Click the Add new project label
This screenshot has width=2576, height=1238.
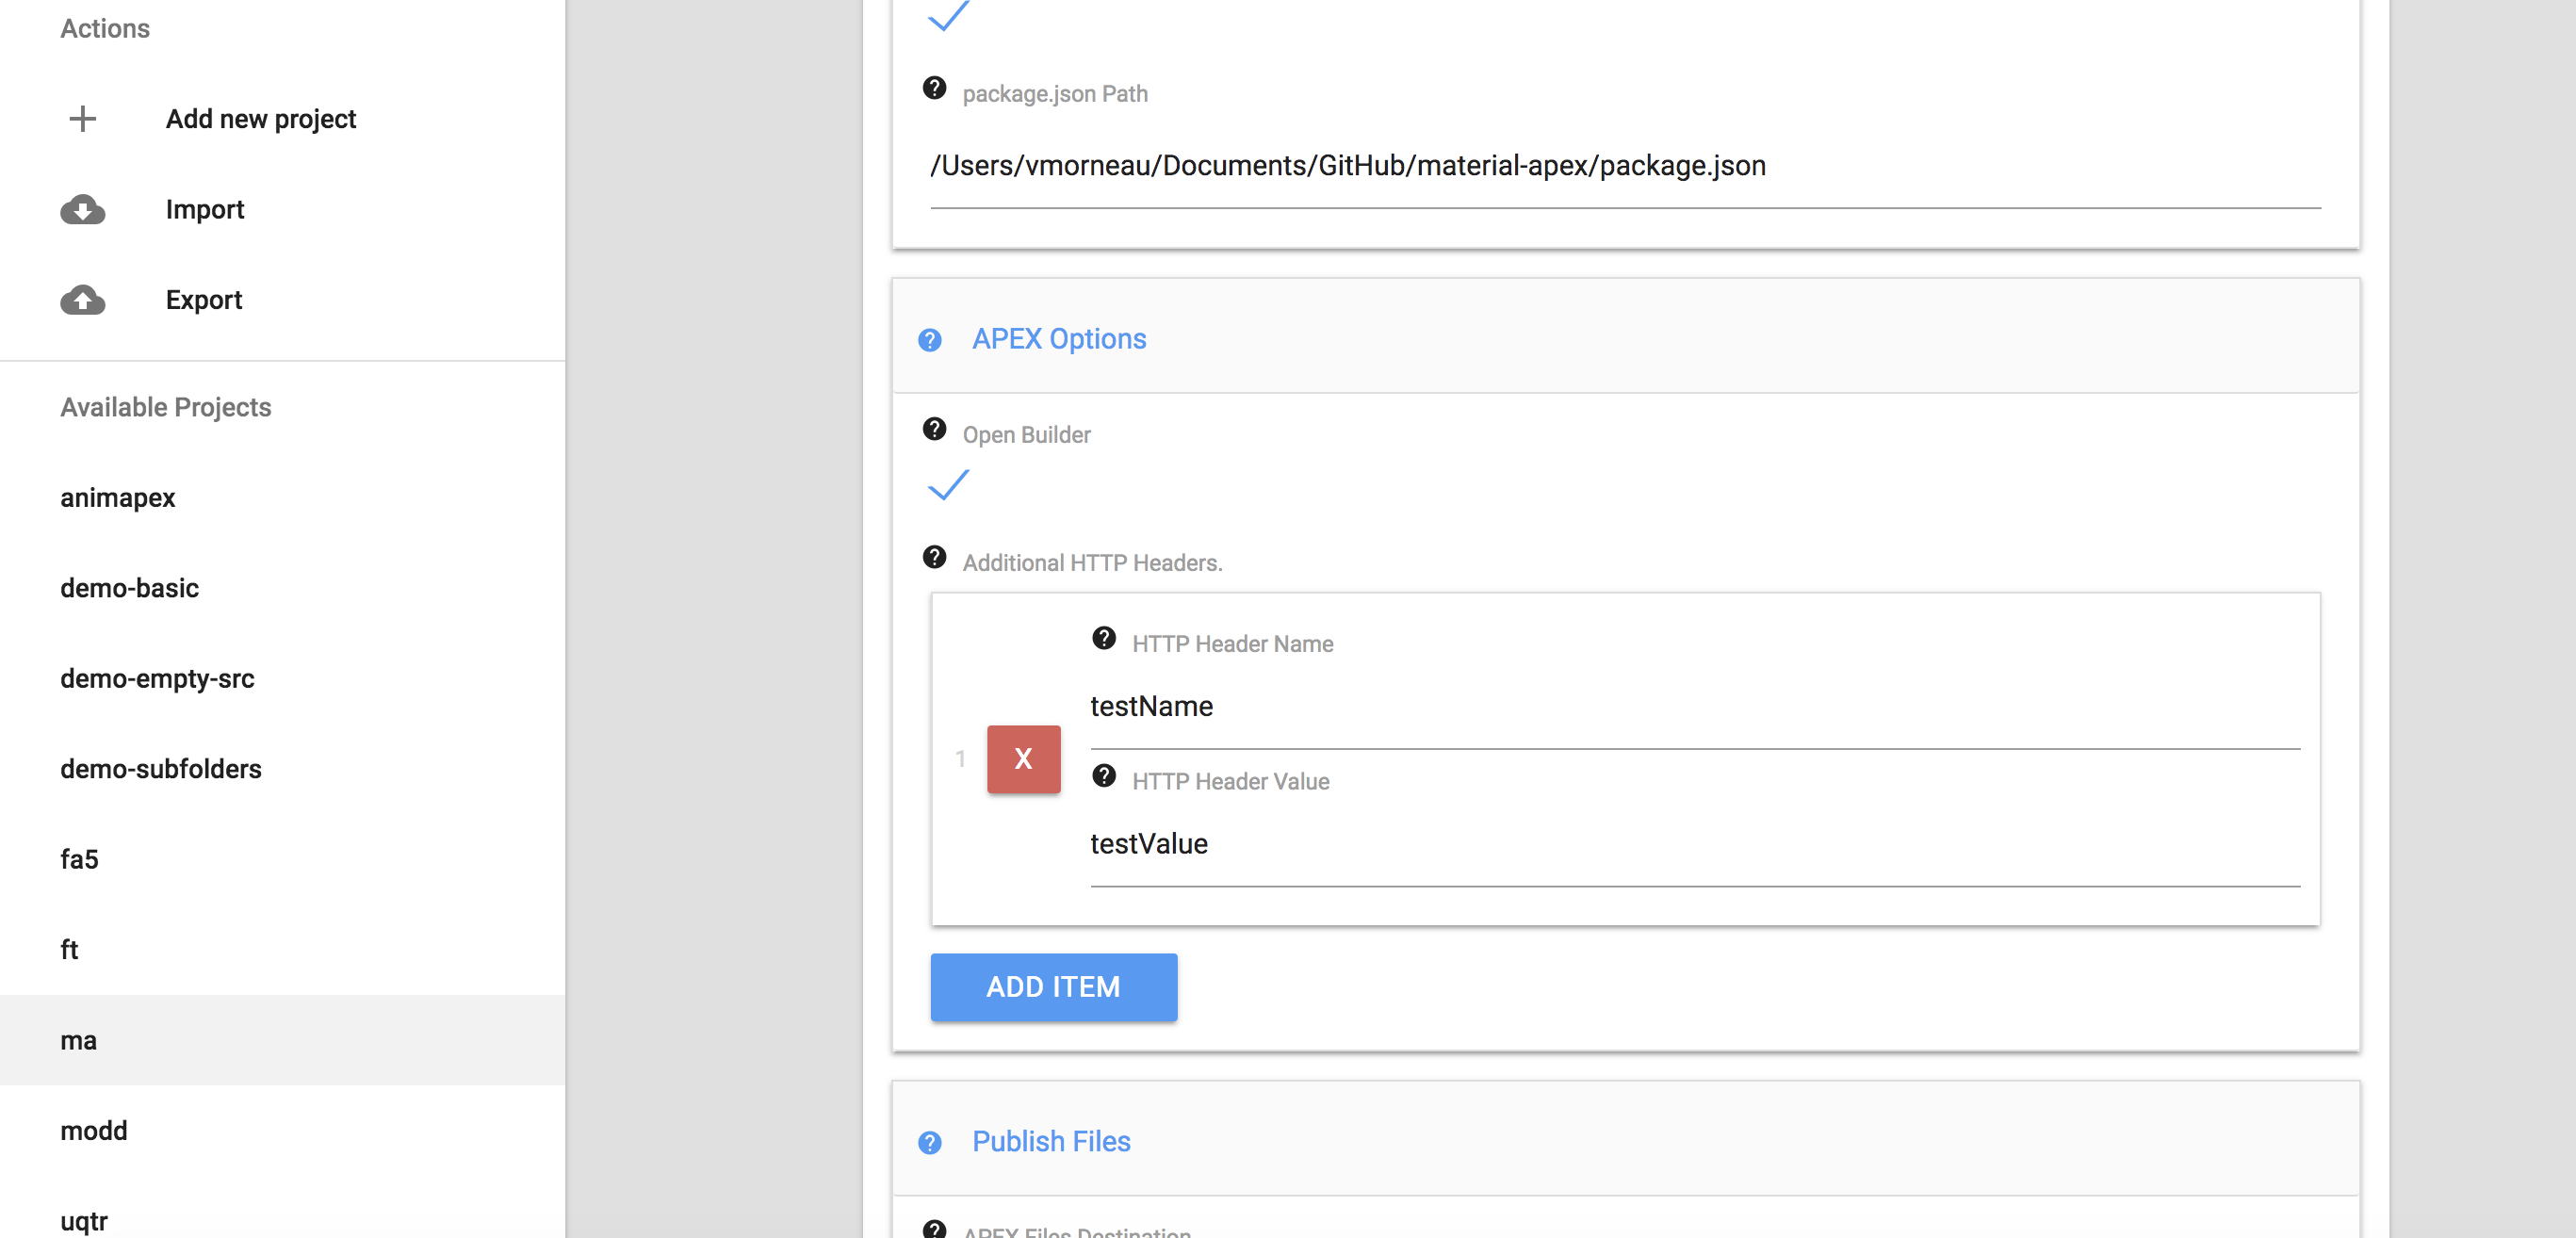coord(260,119)
